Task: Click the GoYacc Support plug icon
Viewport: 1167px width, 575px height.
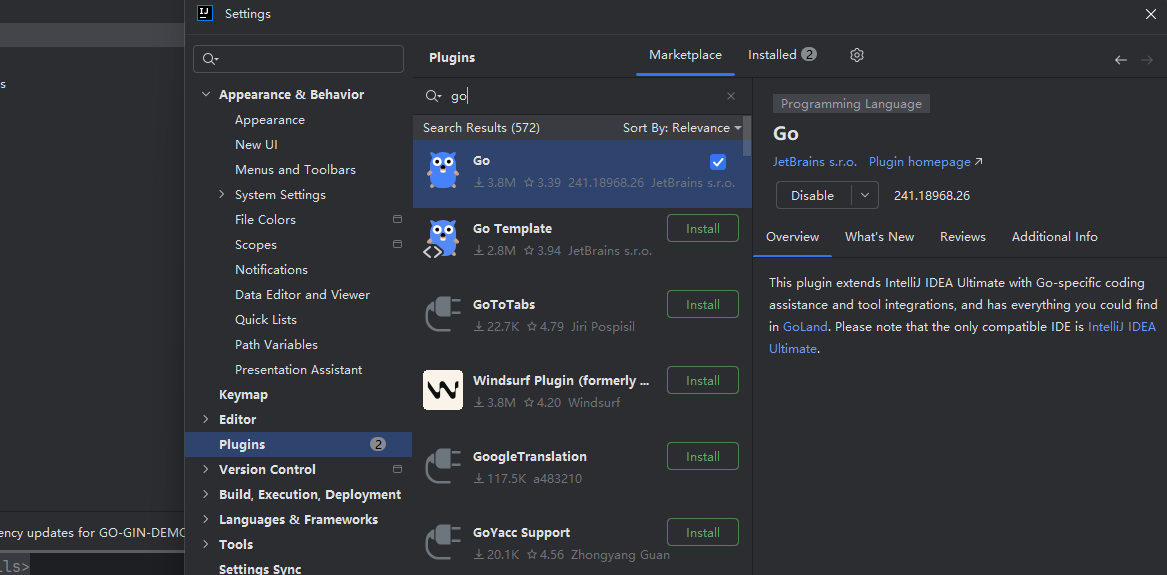Action: pos(442,542)
